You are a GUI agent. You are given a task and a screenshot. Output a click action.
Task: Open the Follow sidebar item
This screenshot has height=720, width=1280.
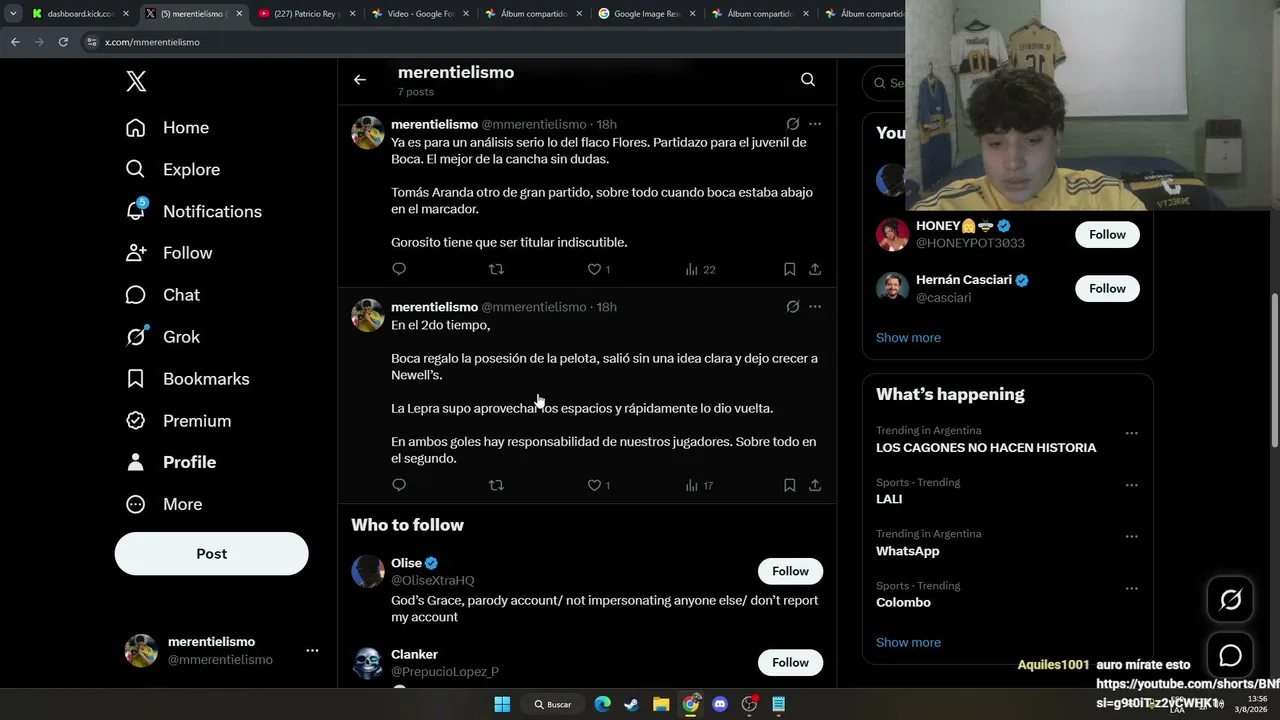[x=168, y=254]
